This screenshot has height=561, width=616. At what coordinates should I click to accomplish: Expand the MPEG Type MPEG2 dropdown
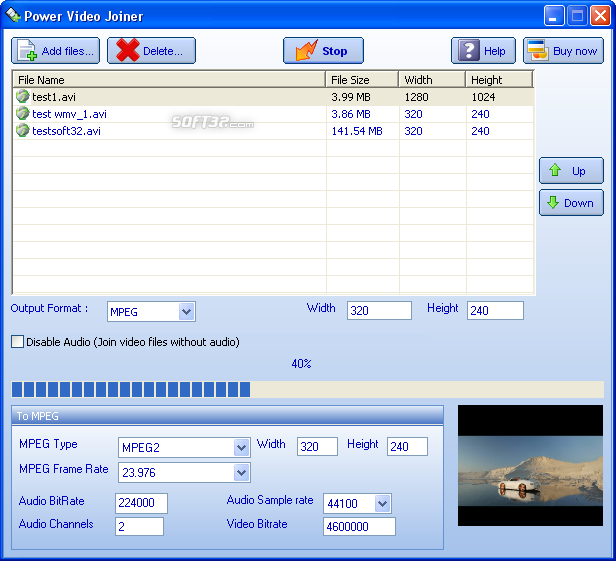242,447
